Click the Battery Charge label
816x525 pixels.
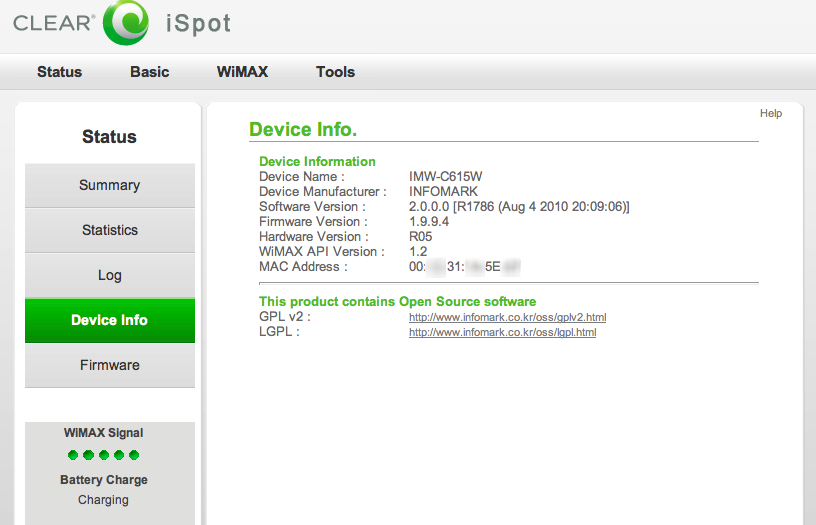tap(104, 480)
